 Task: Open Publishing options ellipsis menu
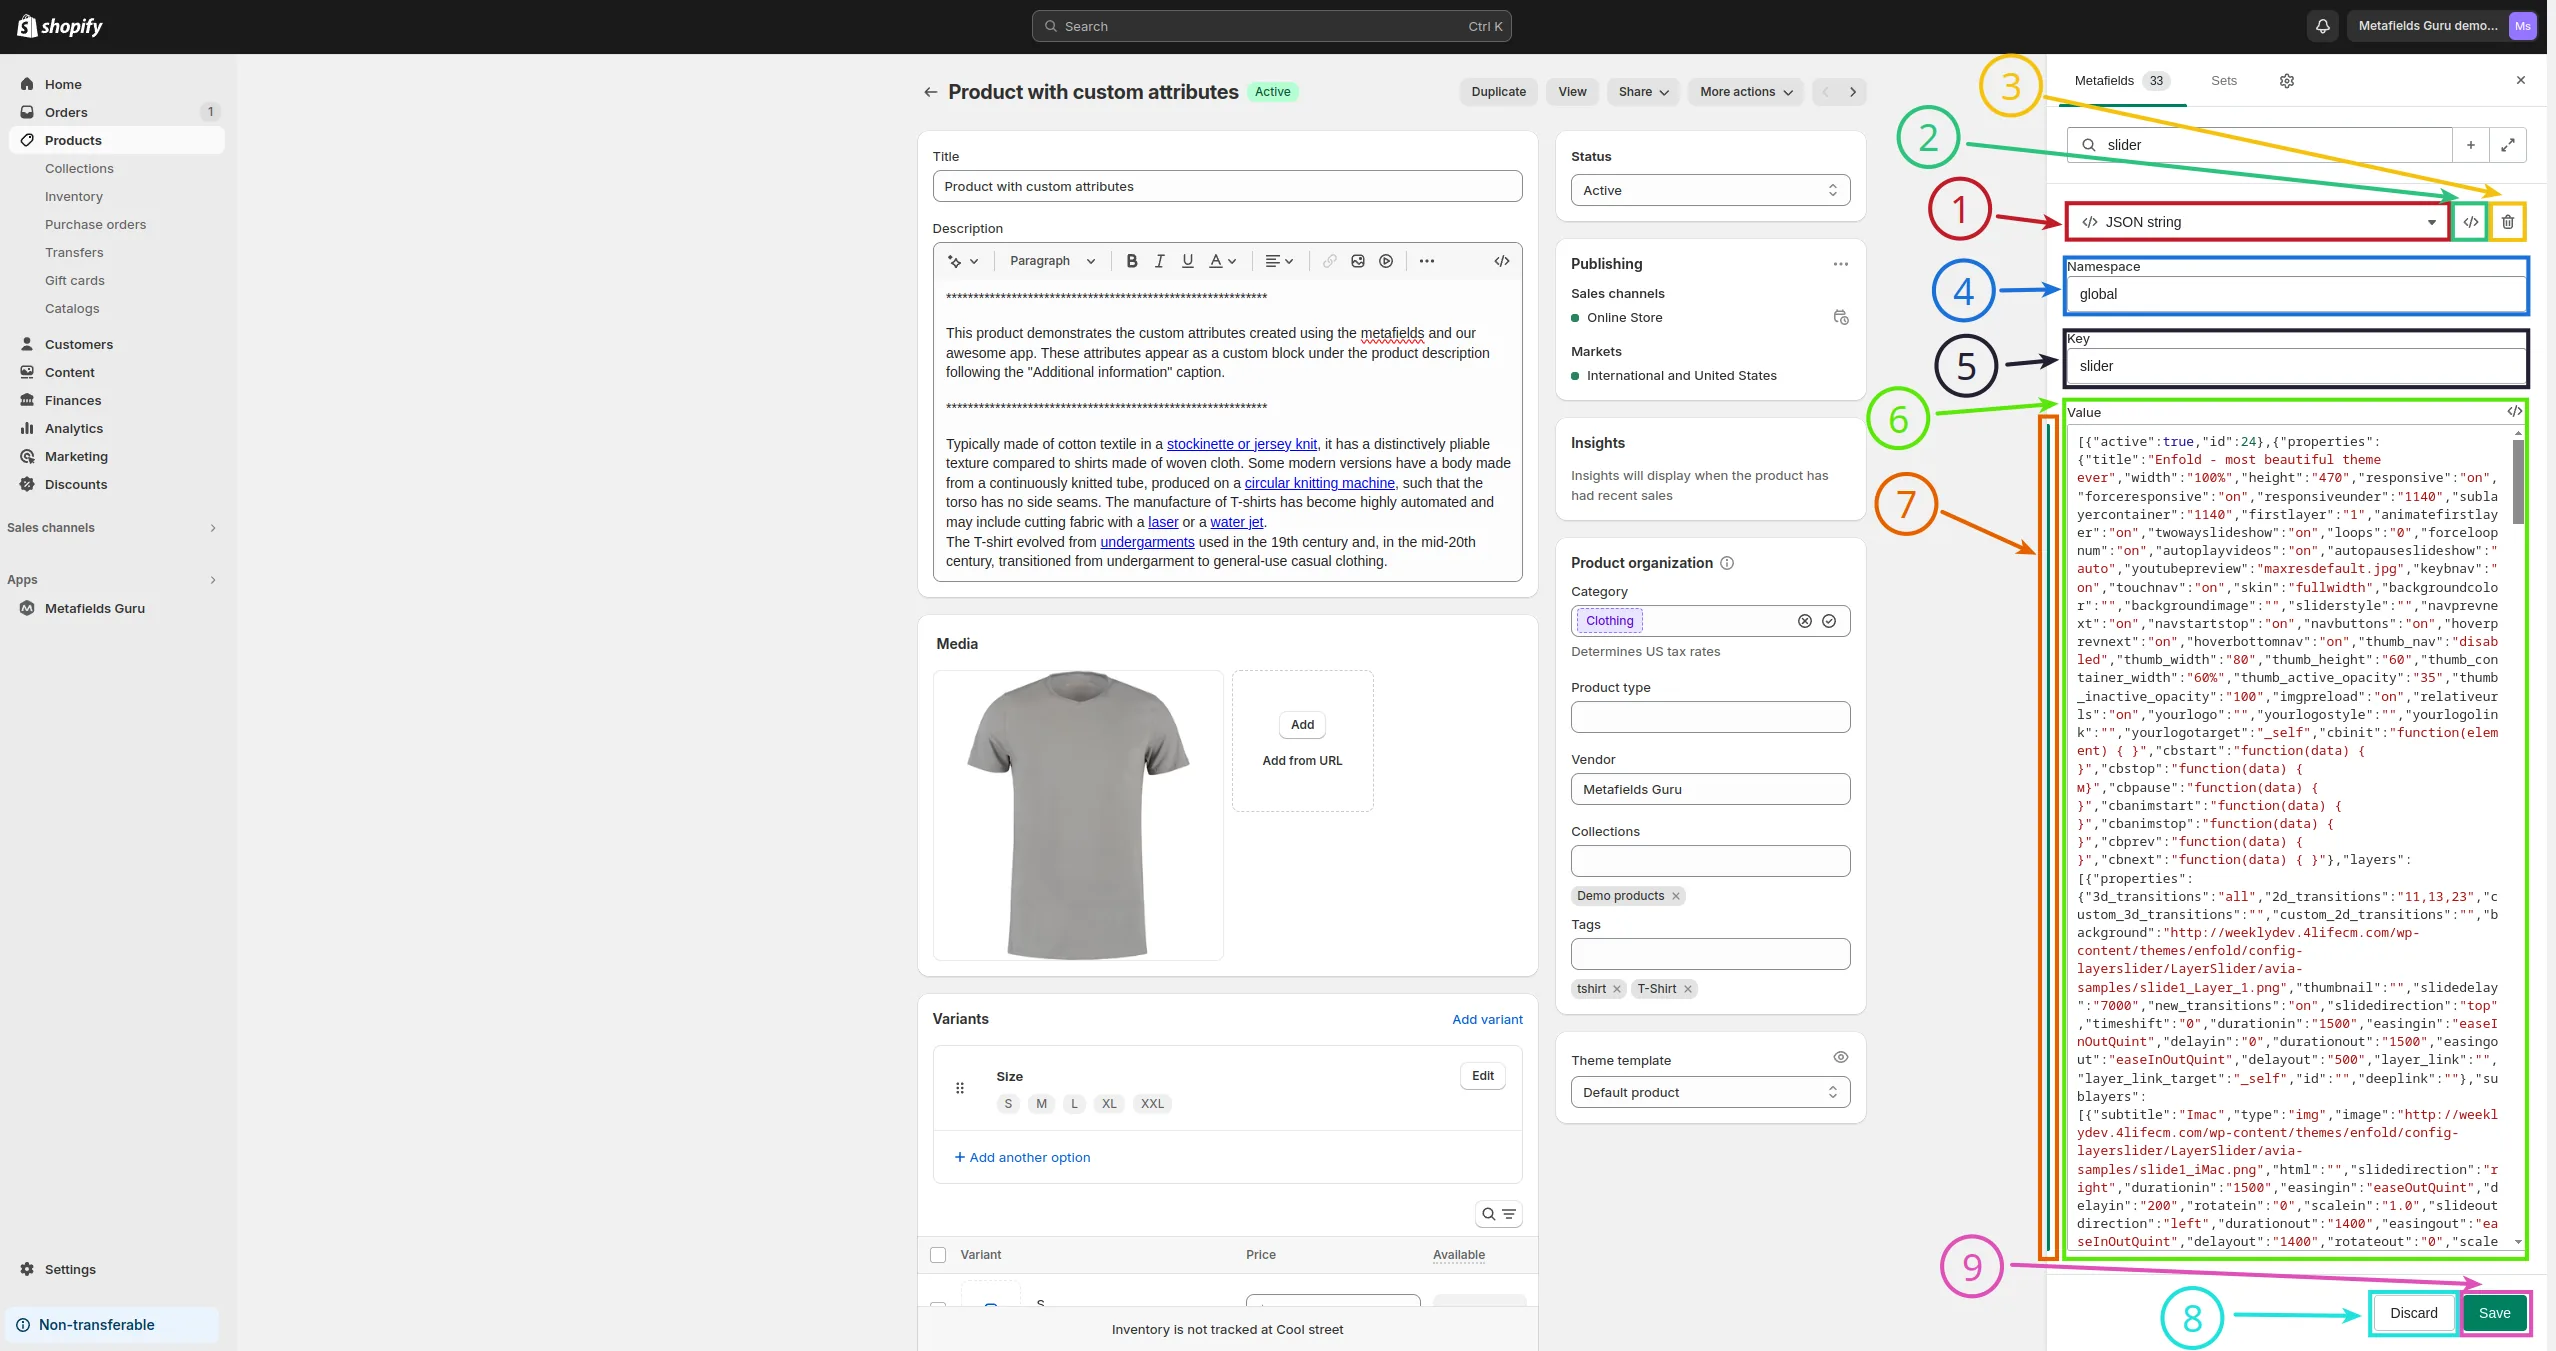click(1840, 264)
